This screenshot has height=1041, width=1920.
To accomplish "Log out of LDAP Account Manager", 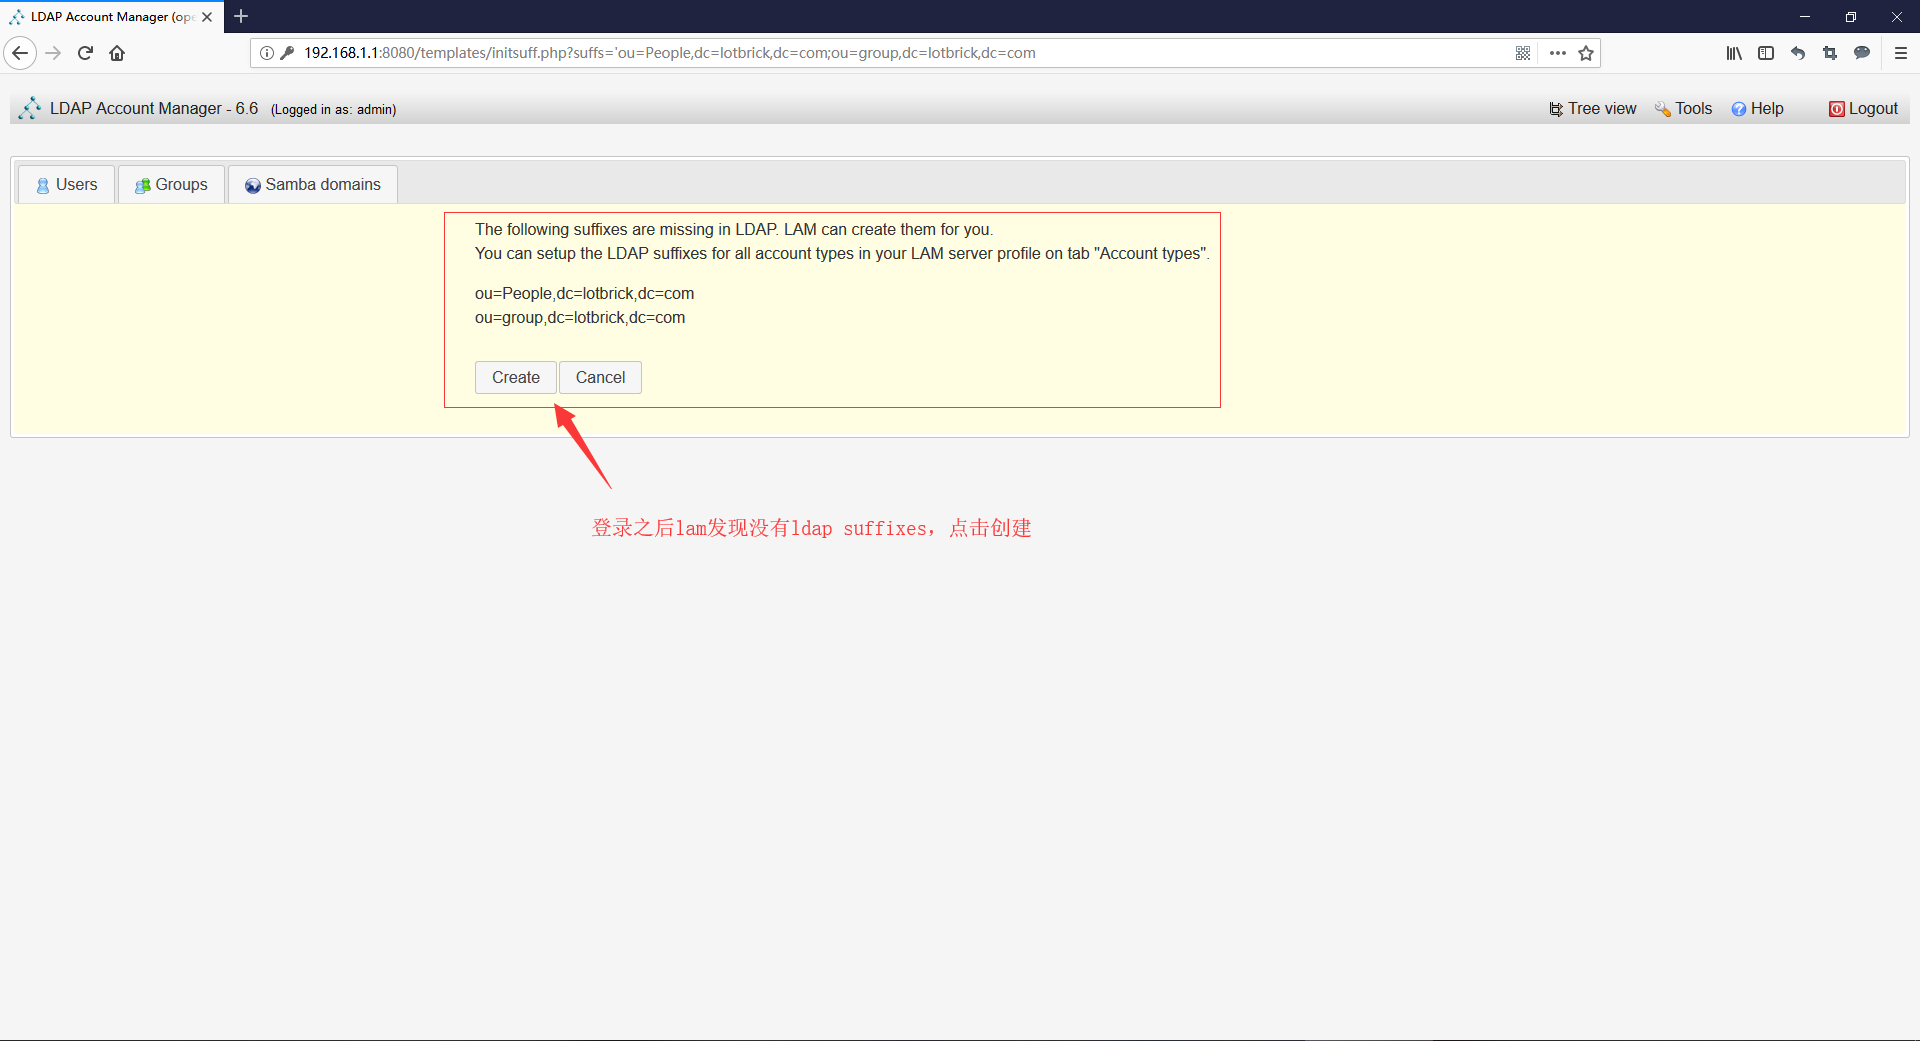I will [x=1864, y=109].
